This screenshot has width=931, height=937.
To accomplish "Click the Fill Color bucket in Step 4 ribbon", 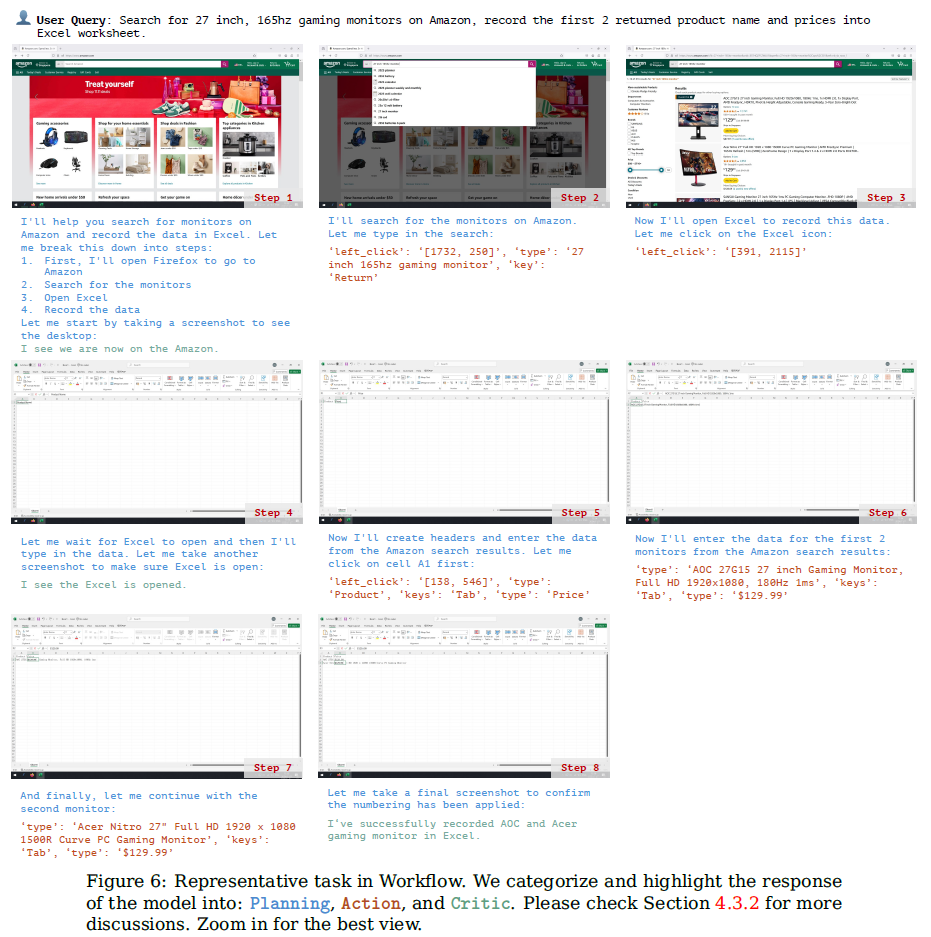I will 71,384.
